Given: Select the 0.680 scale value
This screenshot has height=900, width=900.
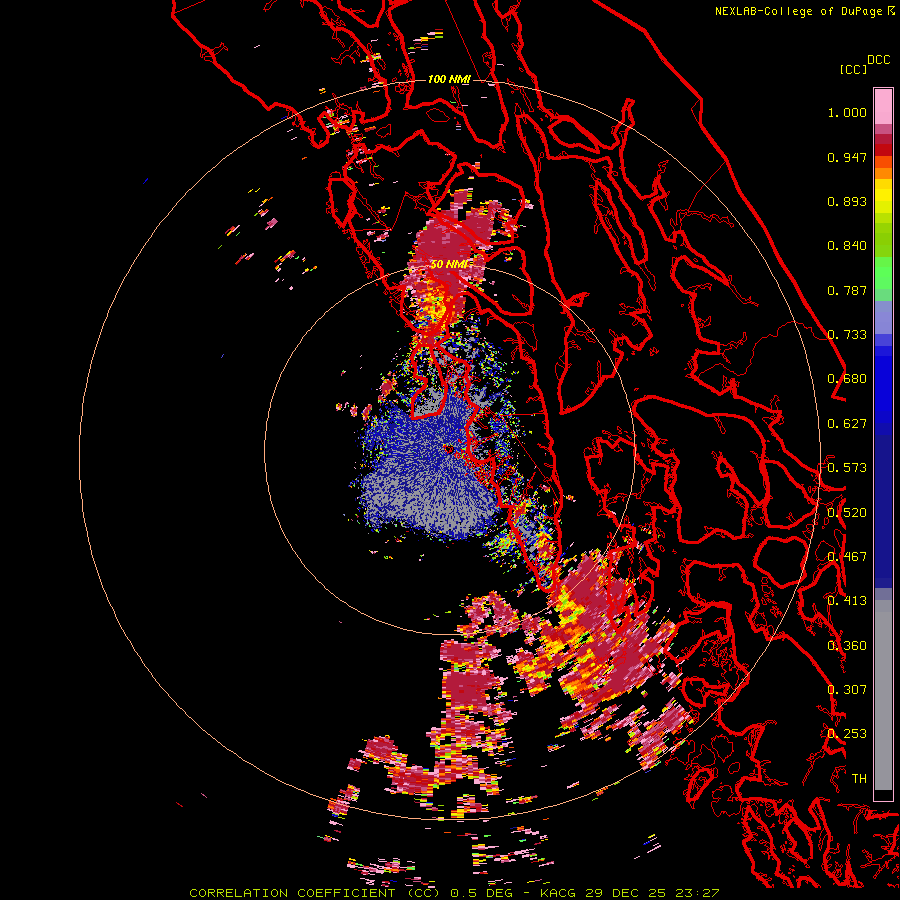Looking at the screenshot, I should click(x=847, y=379).
